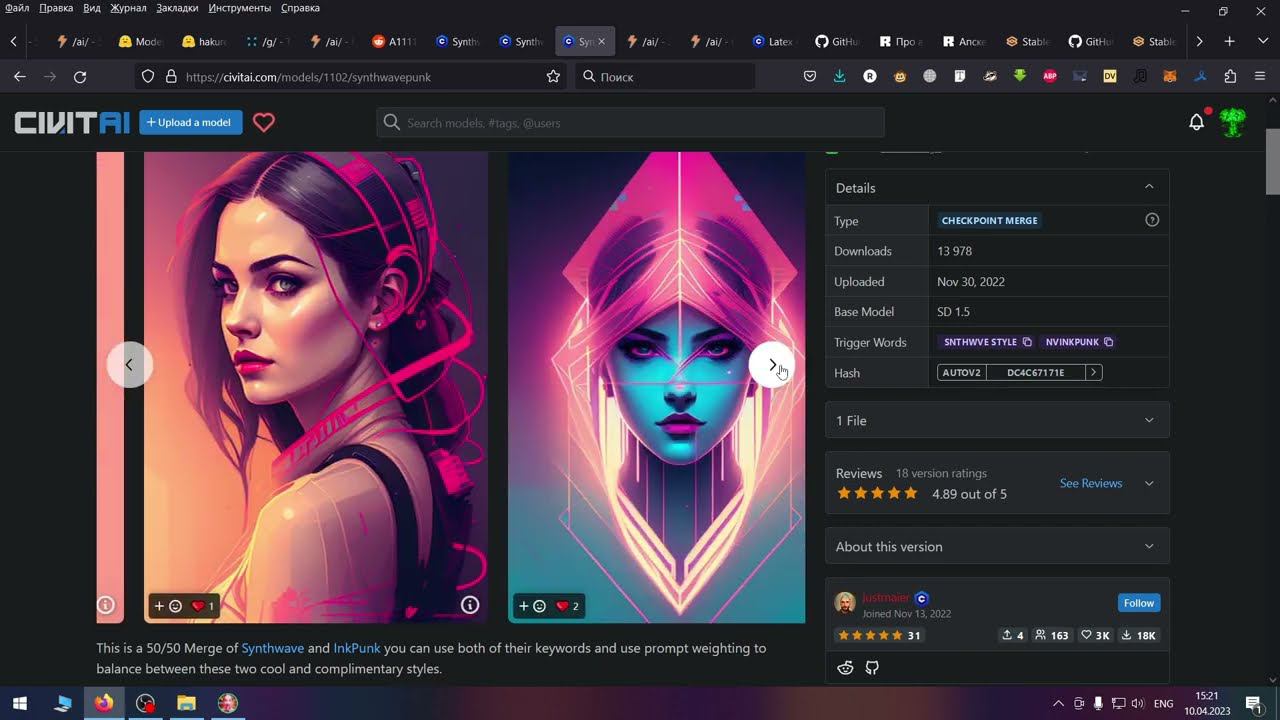Focus the Civitai search models field

tap(631, 123)
